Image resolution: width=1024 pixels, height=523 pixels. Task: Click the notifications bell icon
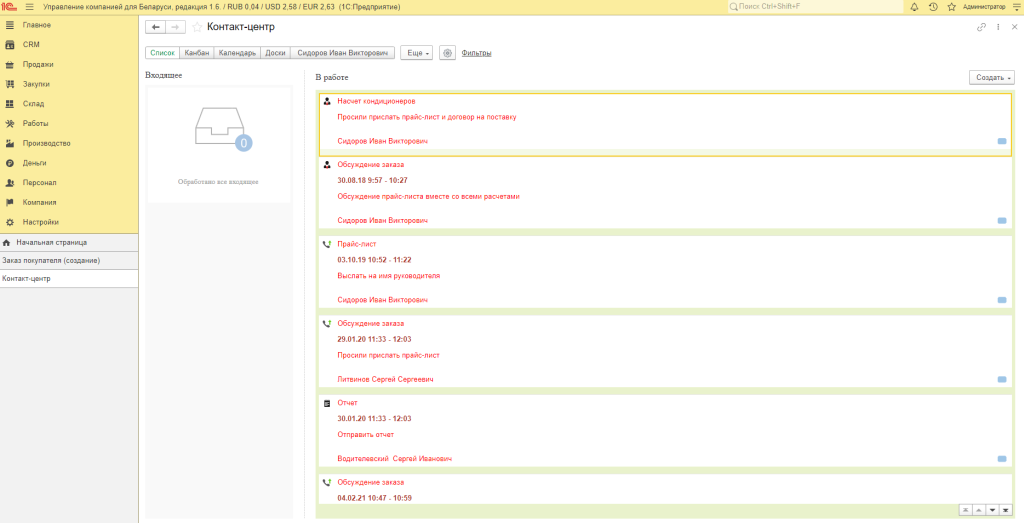point(914,7)
